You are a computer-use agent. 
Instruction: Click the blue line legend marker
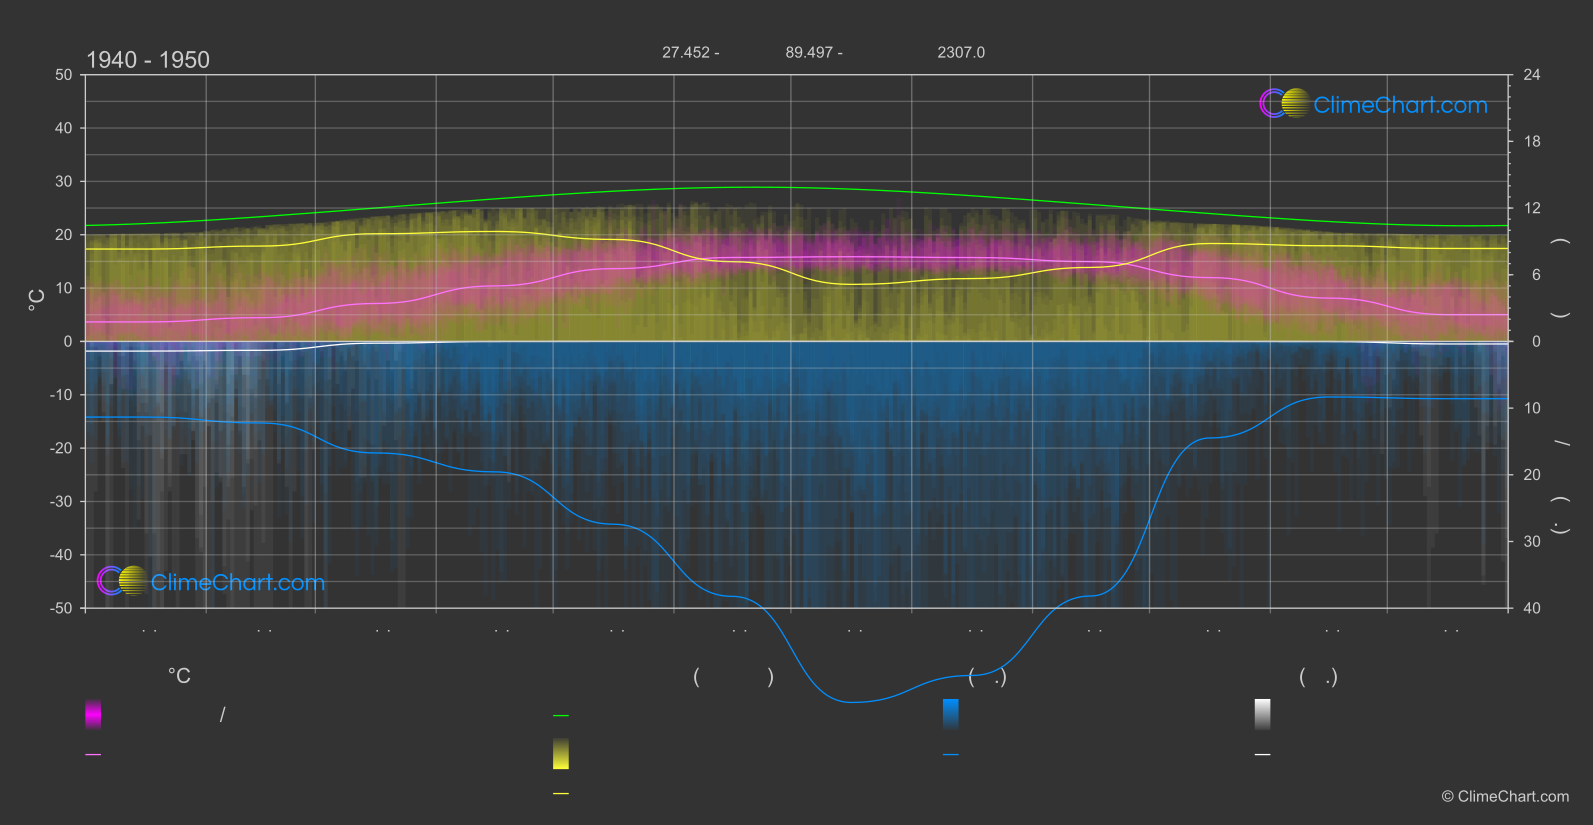point(951,755)
